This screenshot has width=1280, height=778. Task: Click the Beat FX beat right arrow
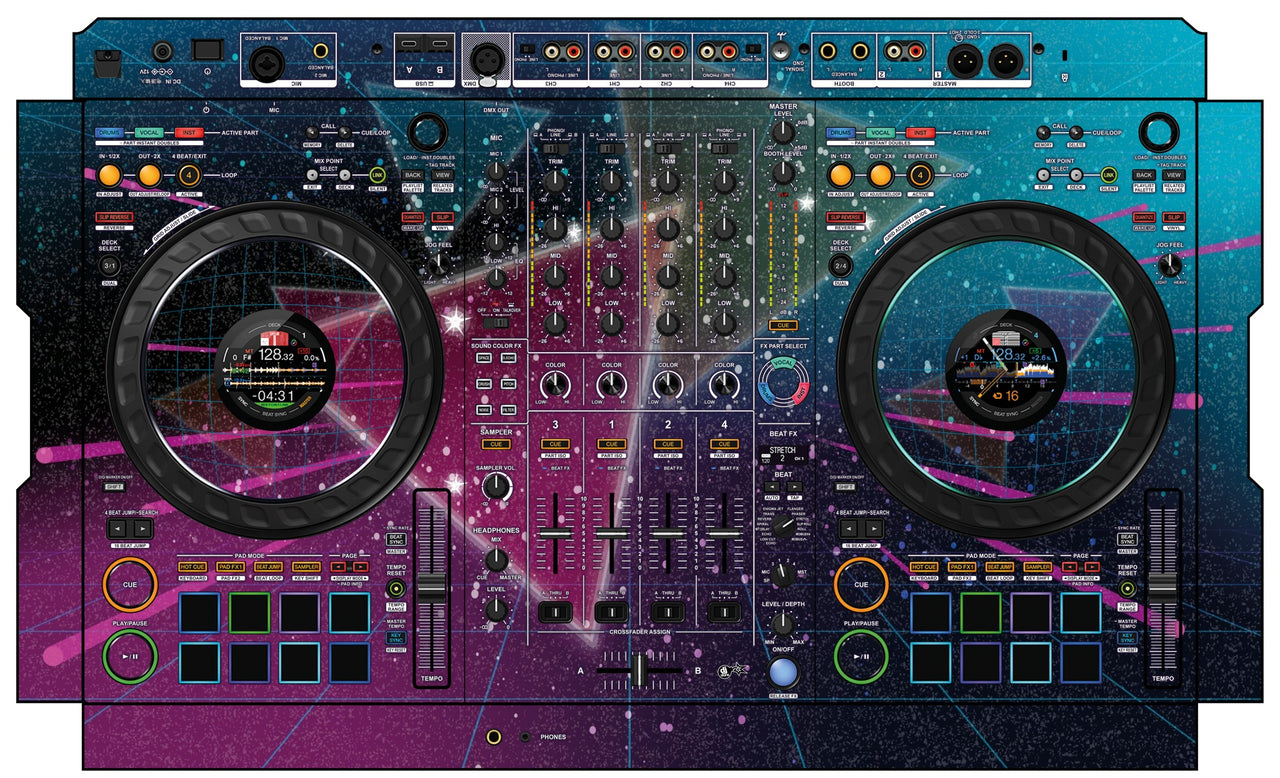tap(795, 487)
